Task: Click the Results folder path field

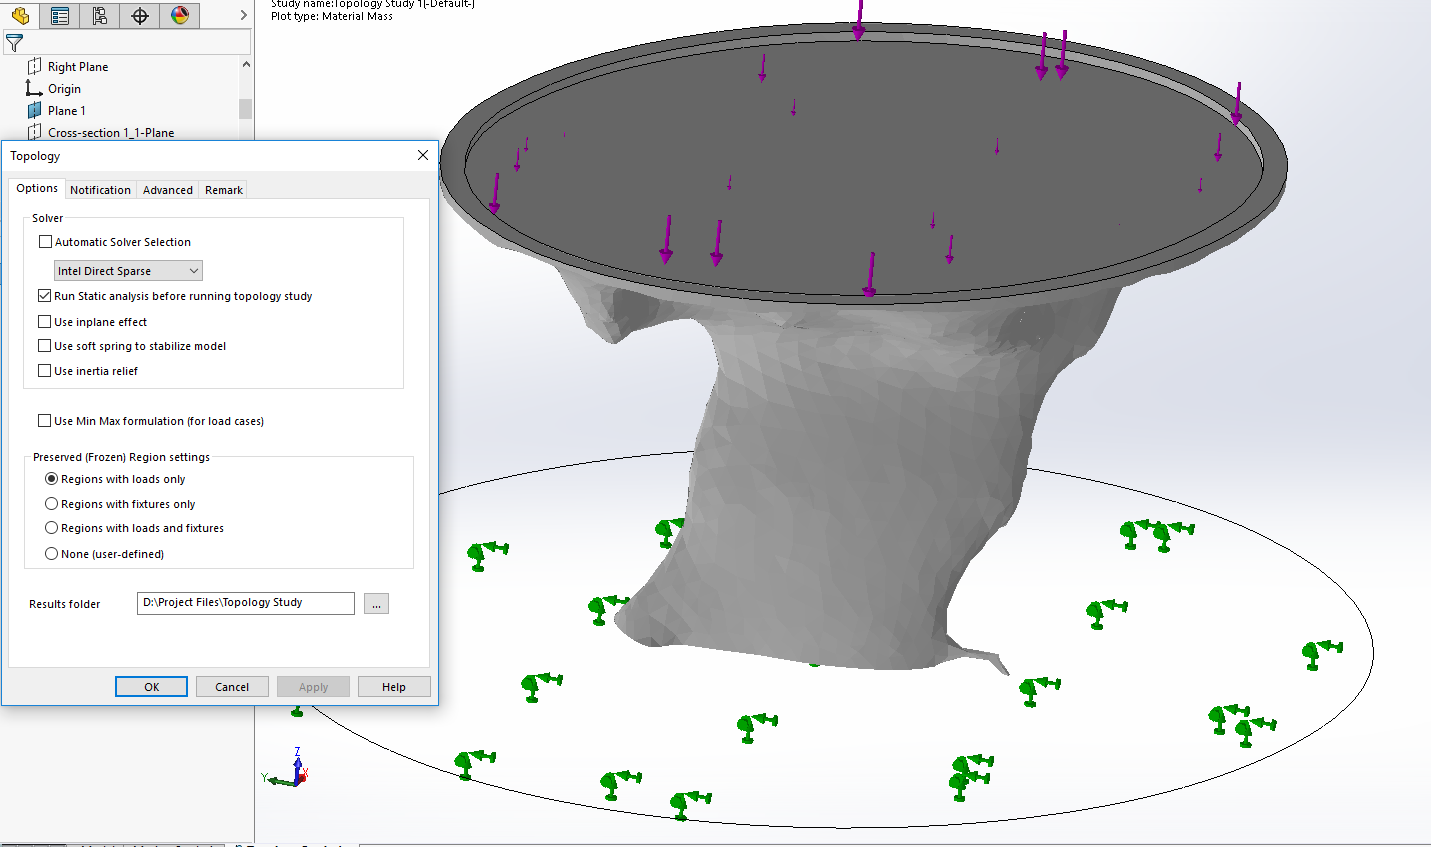Action: tap(246, 603)
